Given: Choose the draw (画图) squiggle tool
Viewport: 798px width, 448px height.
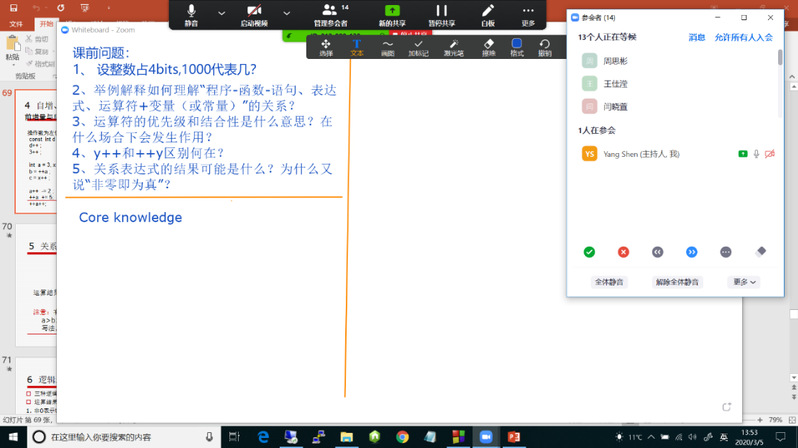Looking at the screenshot, I should coord(388,46).
